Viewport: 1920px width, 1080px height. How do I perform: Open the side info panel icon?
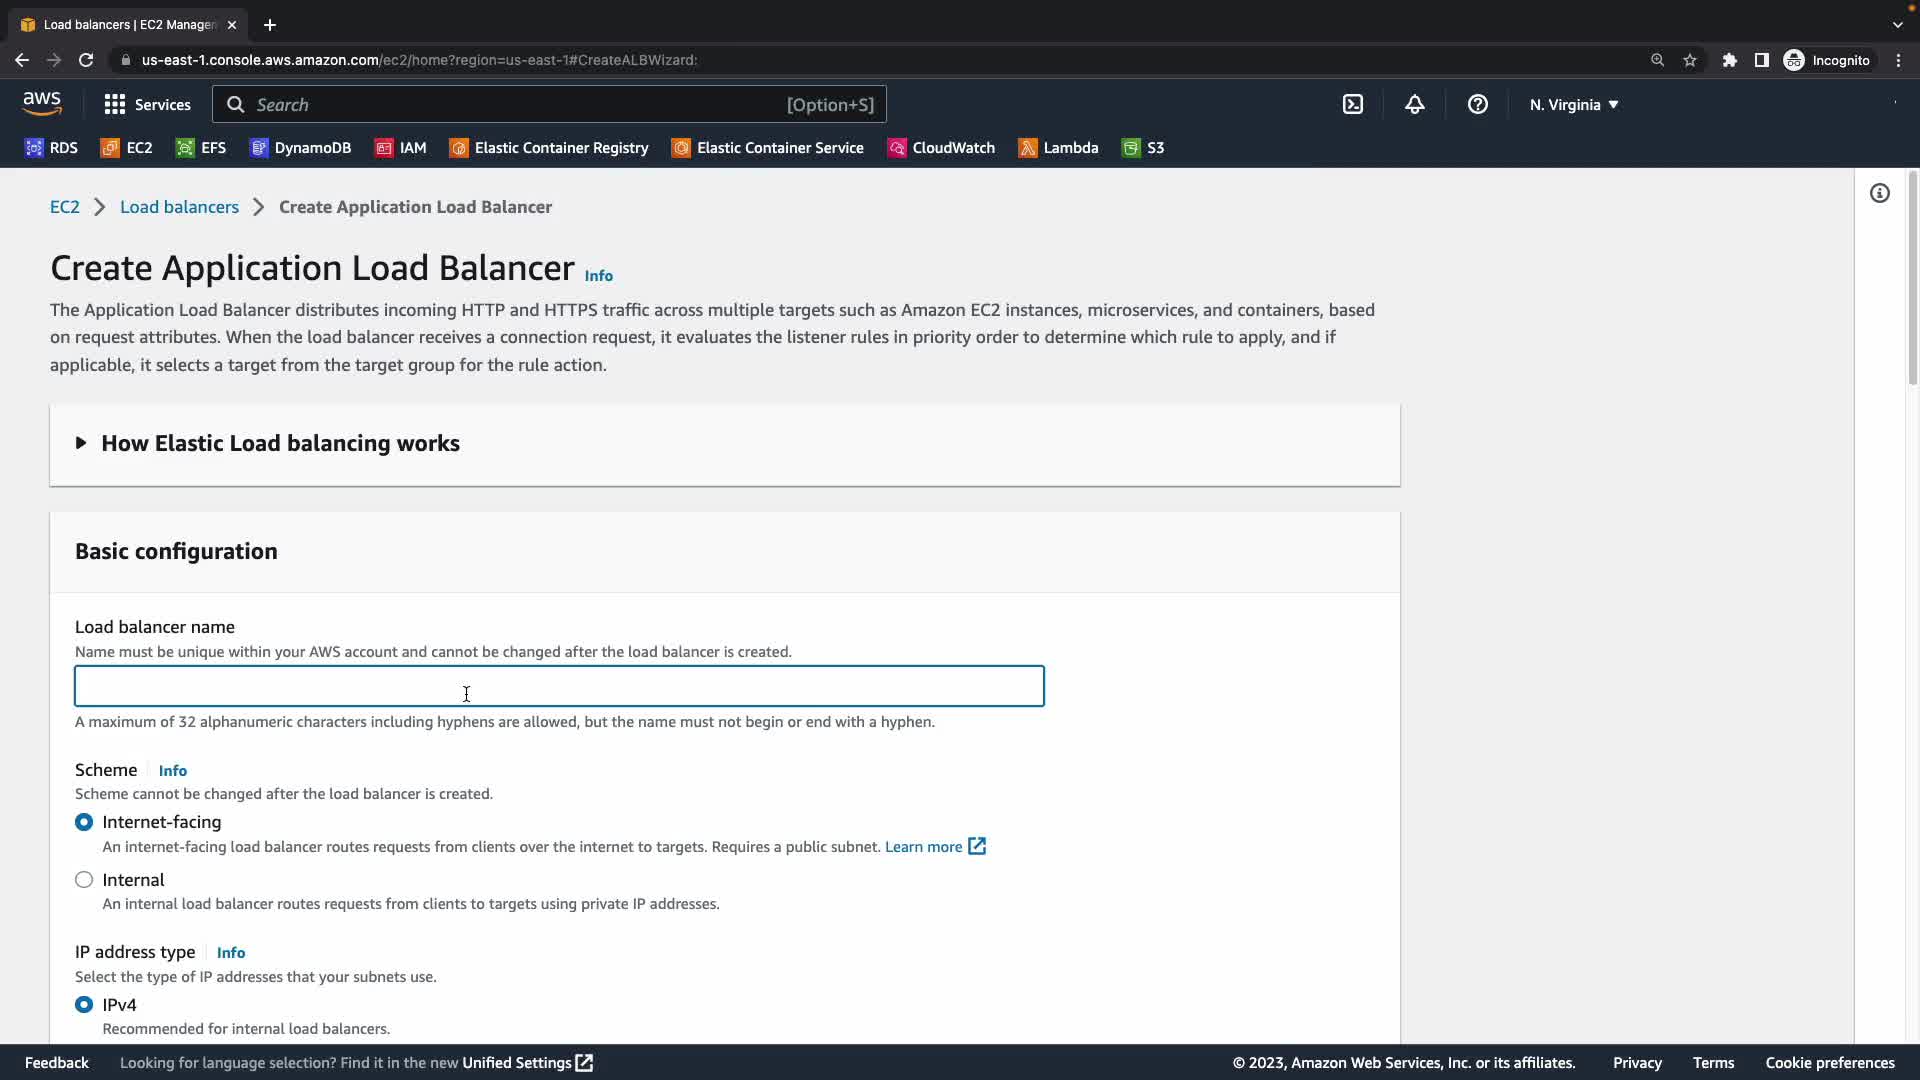click(1880, 193)
